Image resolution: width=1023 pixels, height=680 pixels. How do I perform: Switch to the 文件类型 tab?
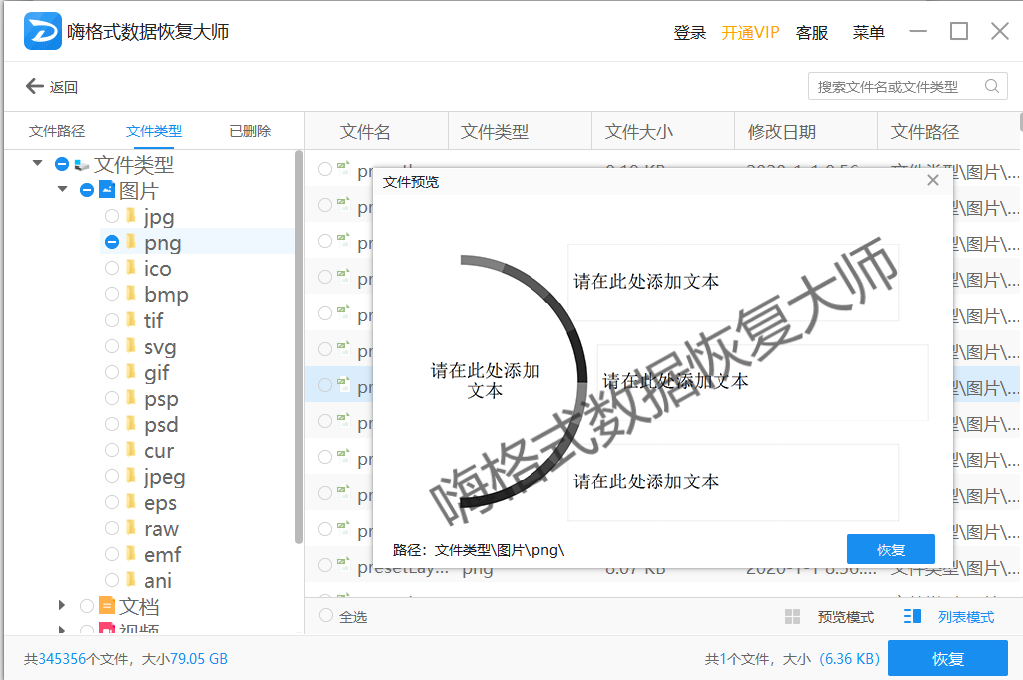(x=154, y=131)
